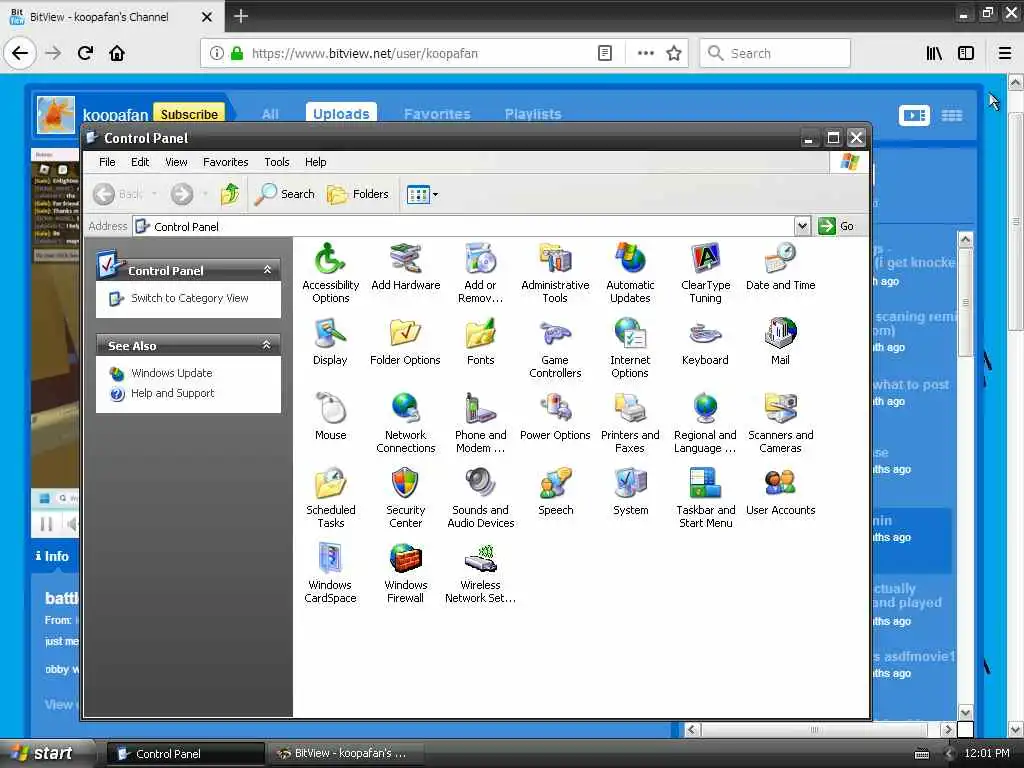Screen dimensions: 1024x768
Task: Open Automatic Updates icon
Action: [x=630, y=273]
